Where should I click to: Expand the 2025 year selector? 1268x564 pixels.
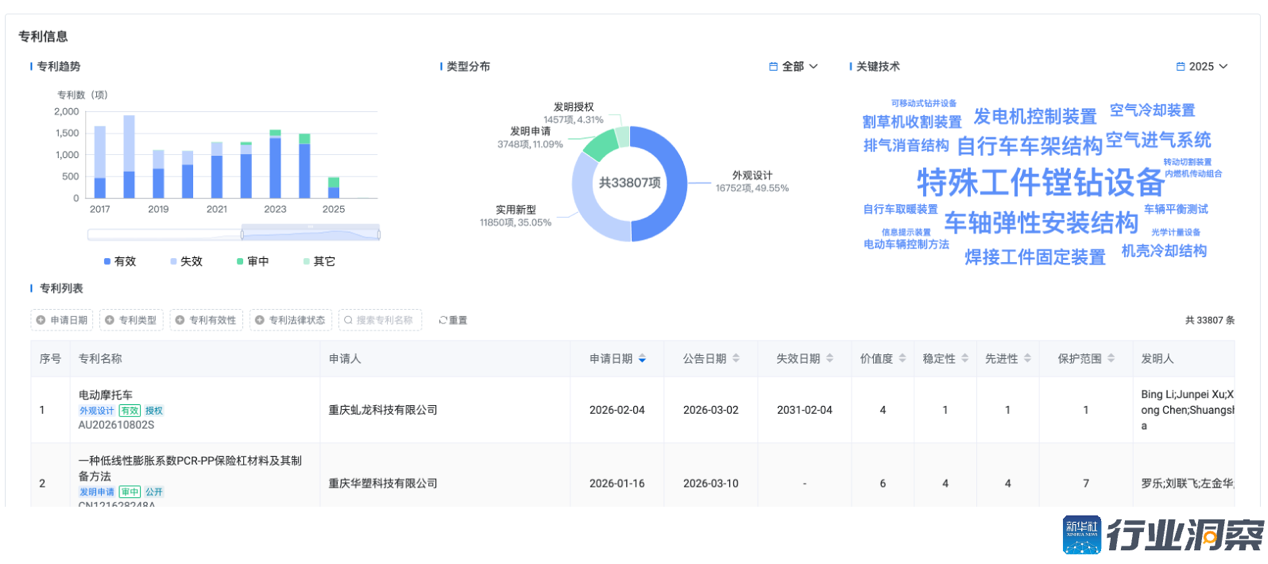pyautogui.click(x=1201, y=67)
